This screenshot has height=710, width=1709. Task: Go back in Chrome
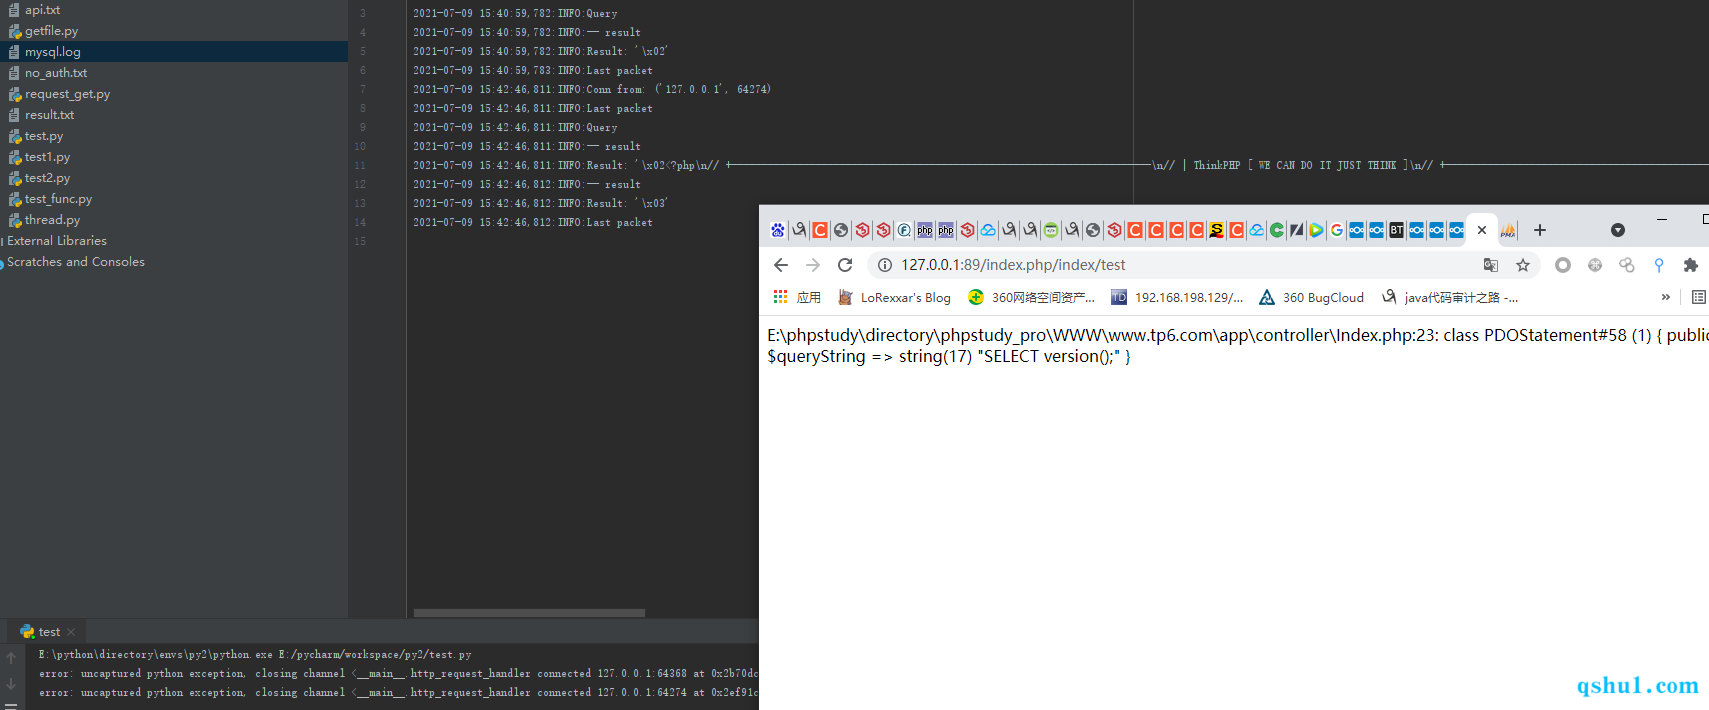[x=781, y=265]
